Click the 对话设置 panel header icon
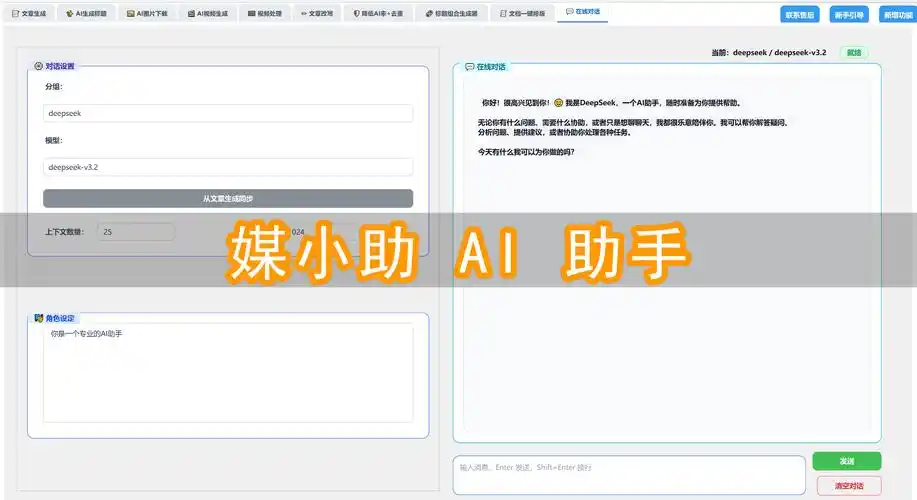The height and width of the screenshot is (500, 917). click(x=39, y=66)
